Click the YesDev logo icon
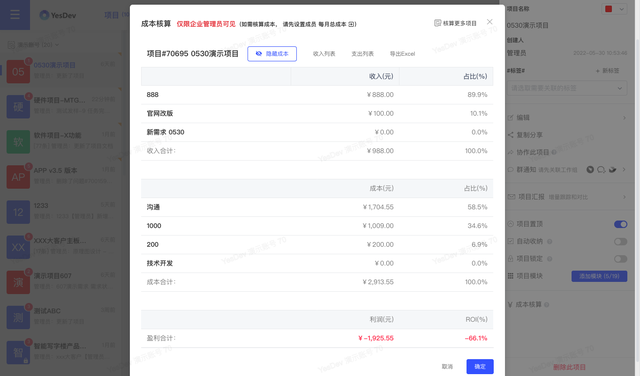Screen dimensions: 640x376 point(44,16)
